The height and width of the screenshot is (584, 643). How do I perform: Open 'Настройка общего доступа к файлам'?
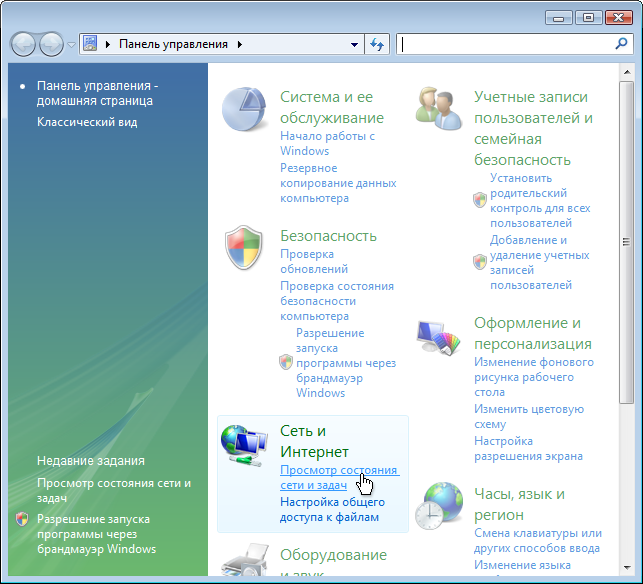point(332,509)
